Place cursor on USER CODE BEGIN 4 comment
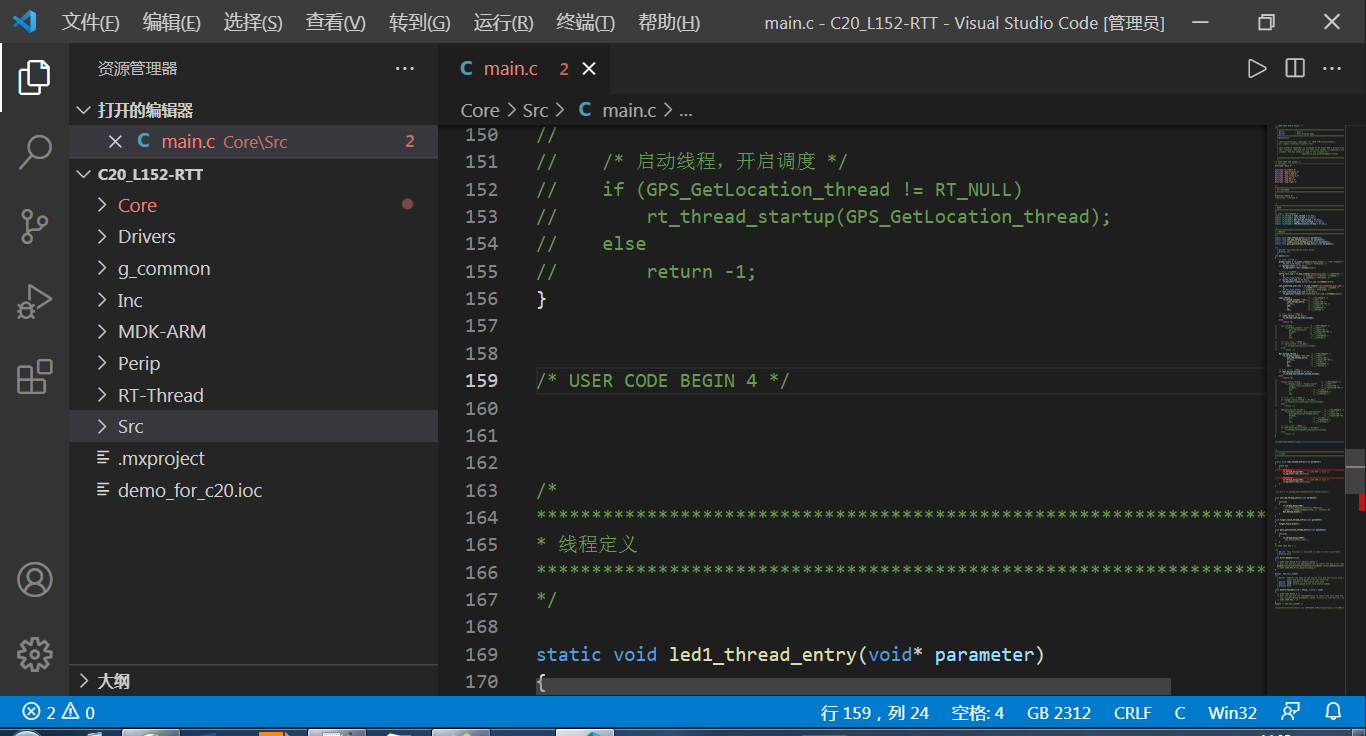The width and height of the screenshot is (1366, 736). pyautogui.click(x=663, y=380)
